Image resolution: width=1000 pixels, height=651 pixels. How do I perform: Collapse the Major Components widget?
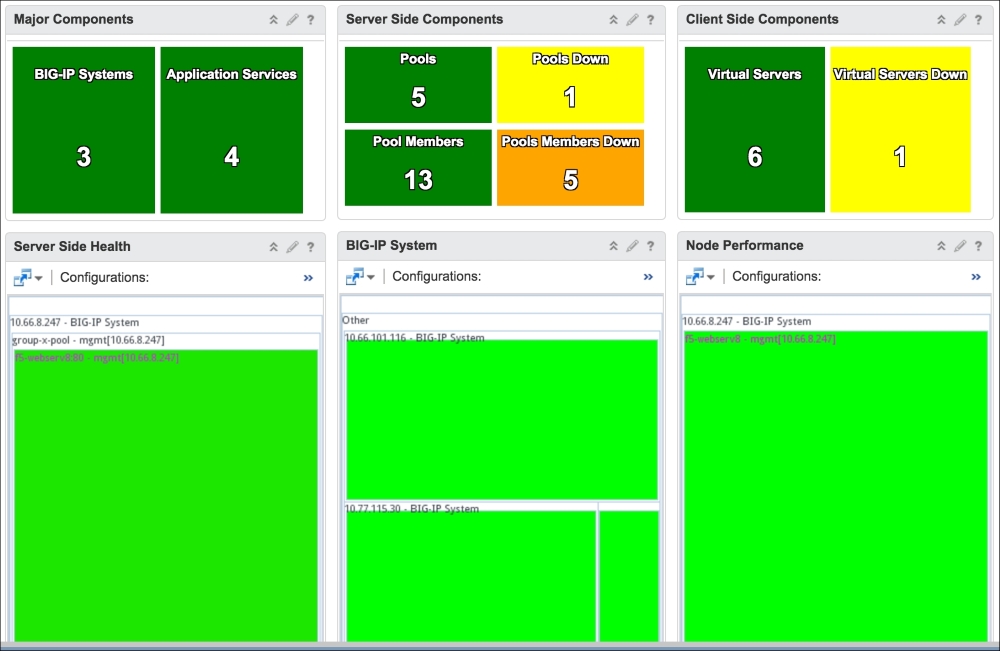pyautogui.click(x=274, y=20)
